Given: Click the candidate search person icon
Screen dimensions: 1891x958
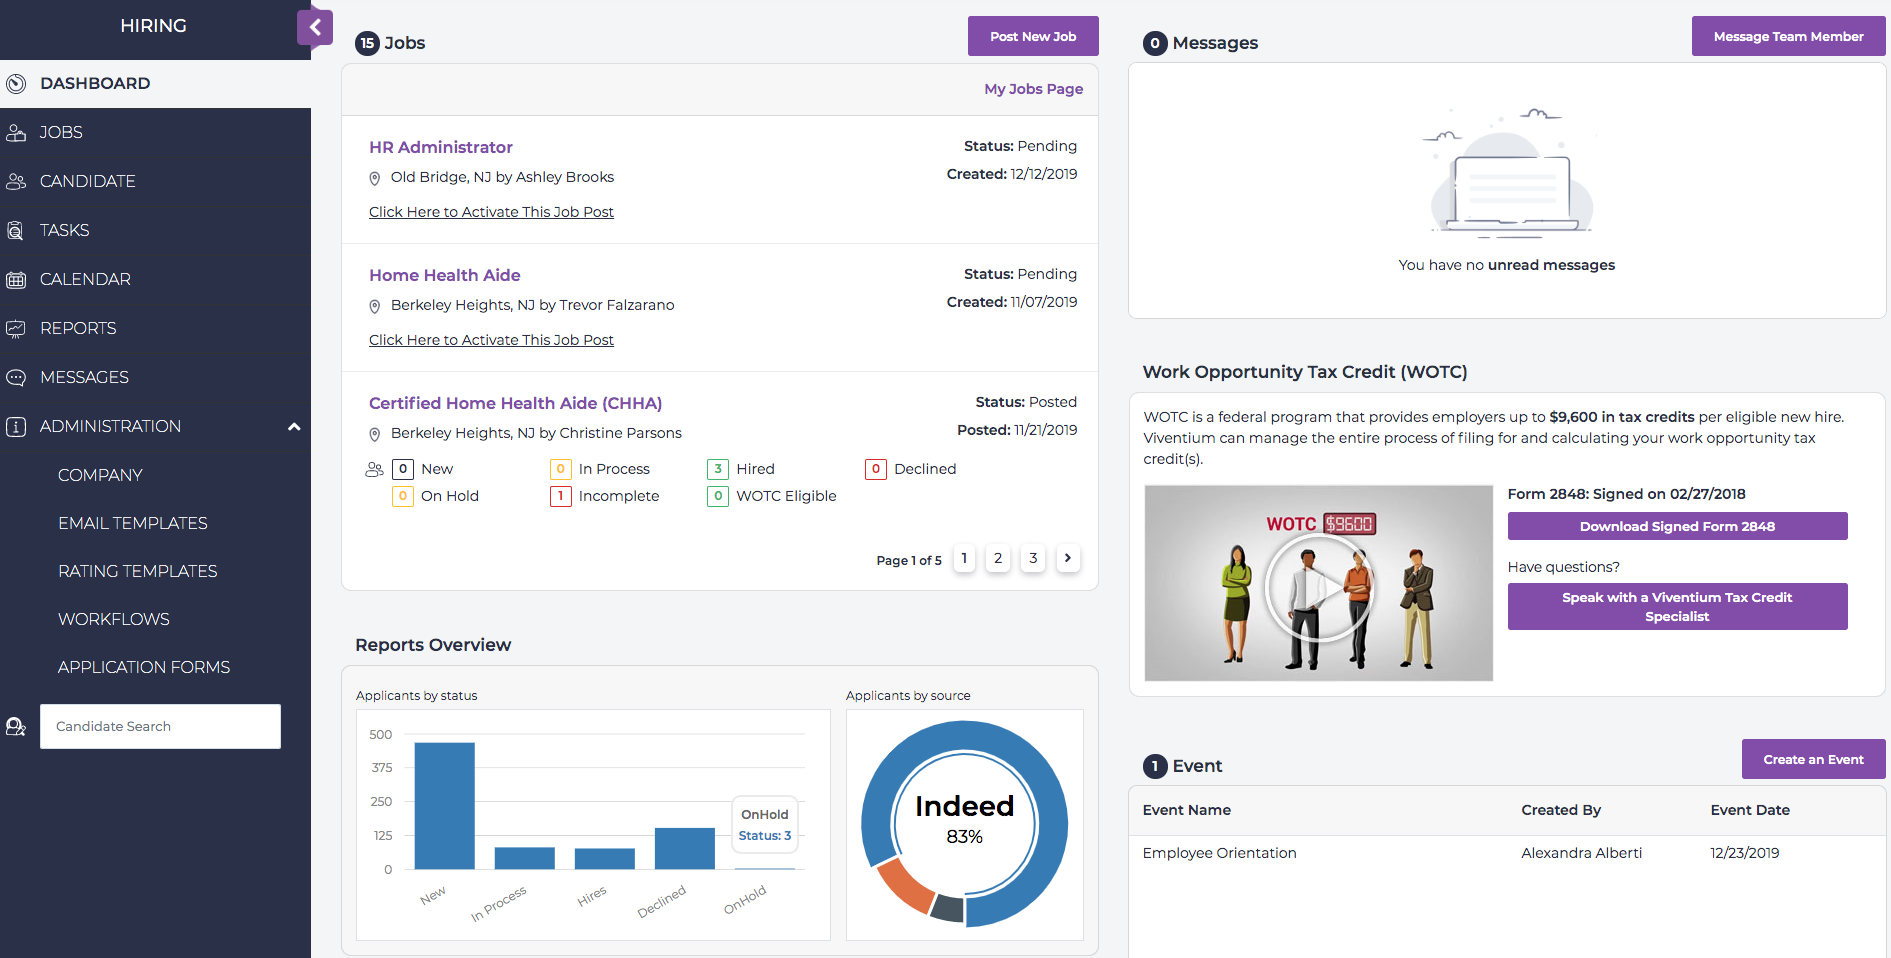Looking at the screenshot, I should tap(16, 727).
